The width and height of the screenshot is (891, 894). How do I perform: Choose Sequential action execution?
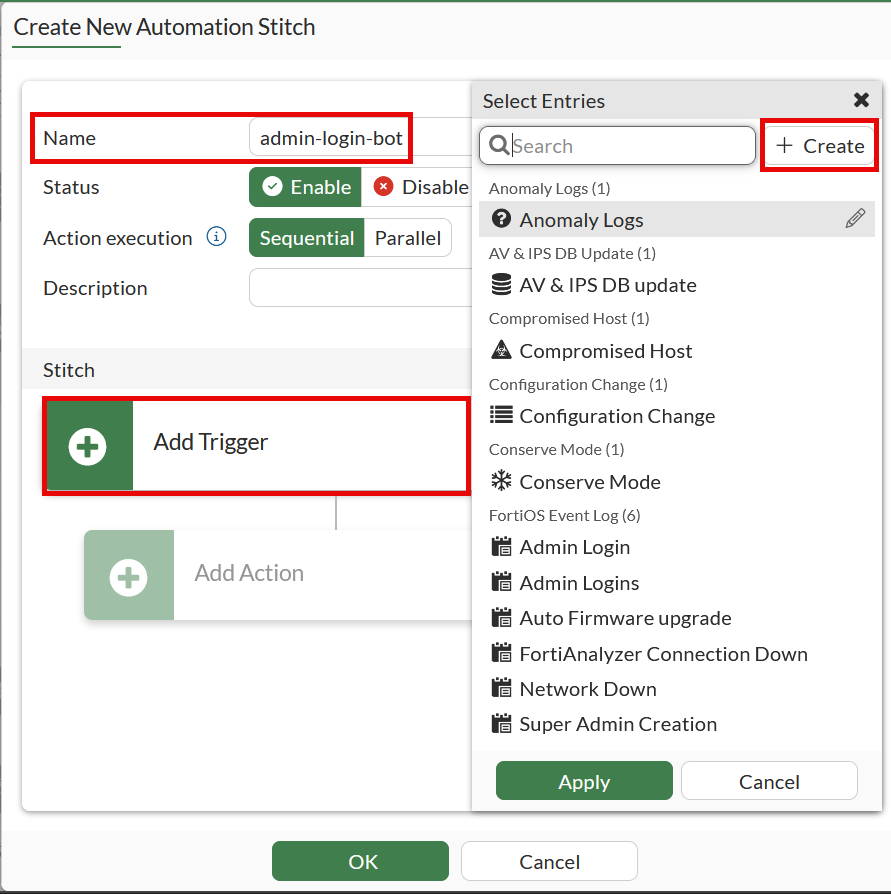(x=306, y=238)
